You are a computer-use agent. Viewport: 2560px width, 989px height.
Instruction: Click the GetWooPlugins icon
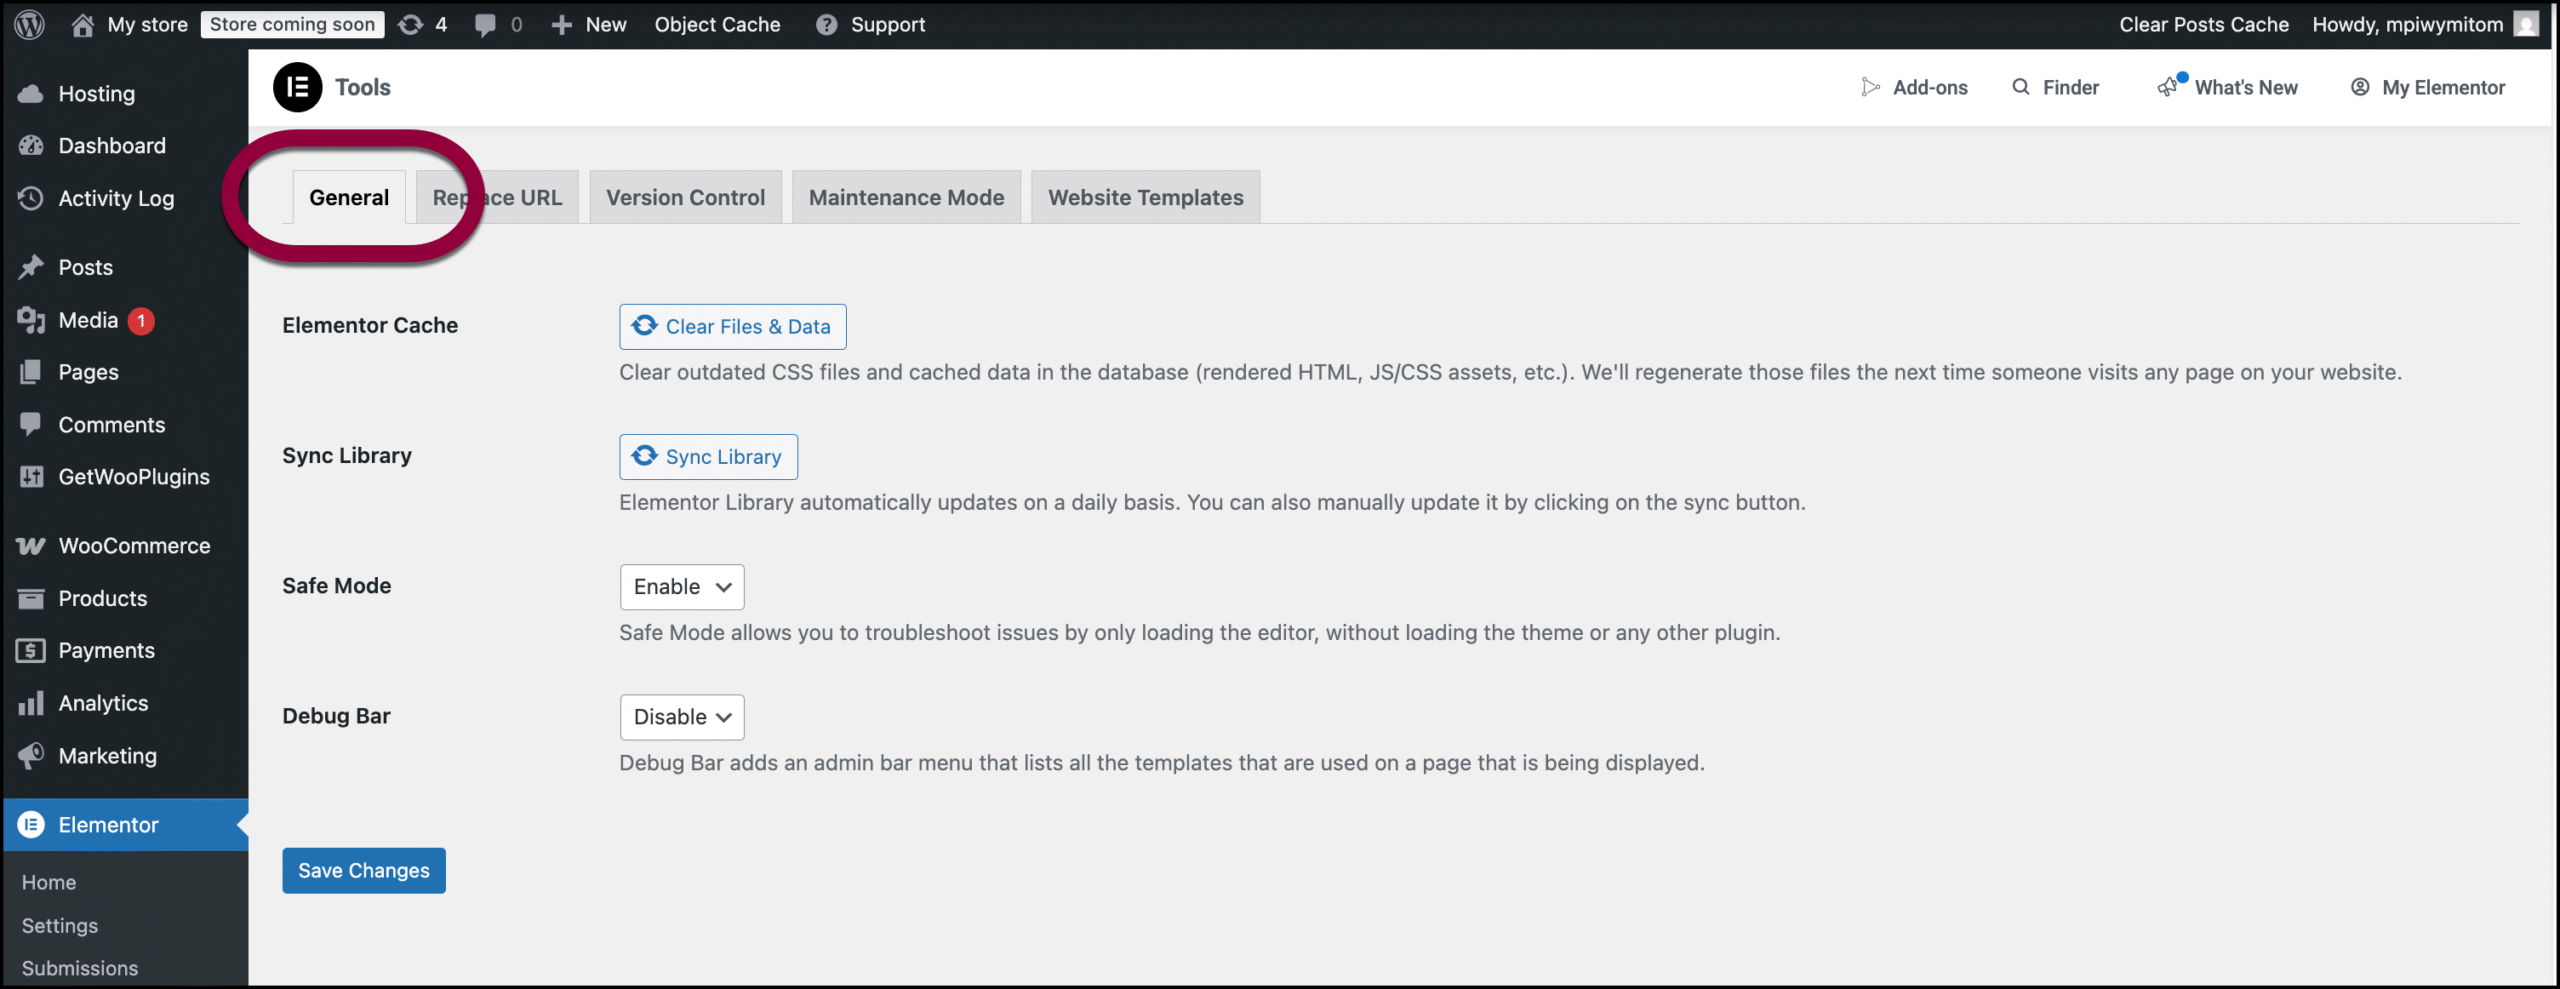(31, 476)
